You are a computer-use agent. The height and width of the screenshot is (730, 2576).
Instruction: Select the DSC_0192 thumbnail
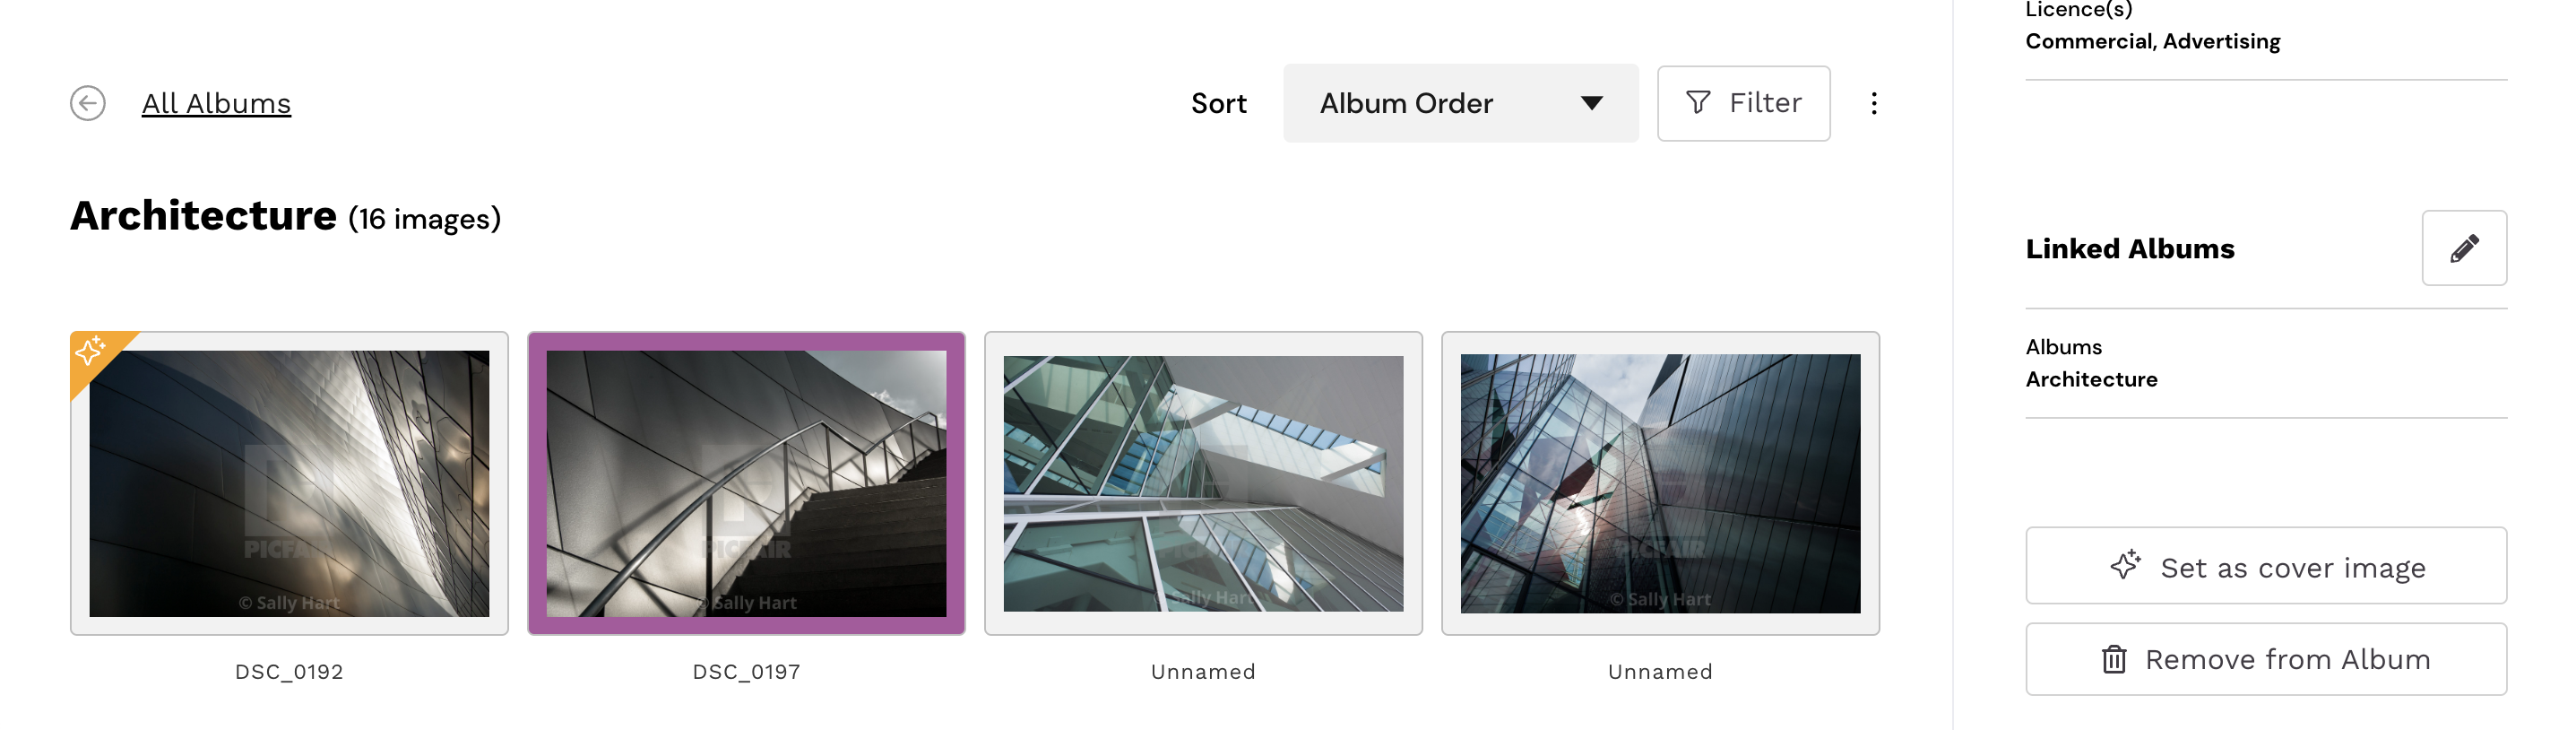(289, 483)
